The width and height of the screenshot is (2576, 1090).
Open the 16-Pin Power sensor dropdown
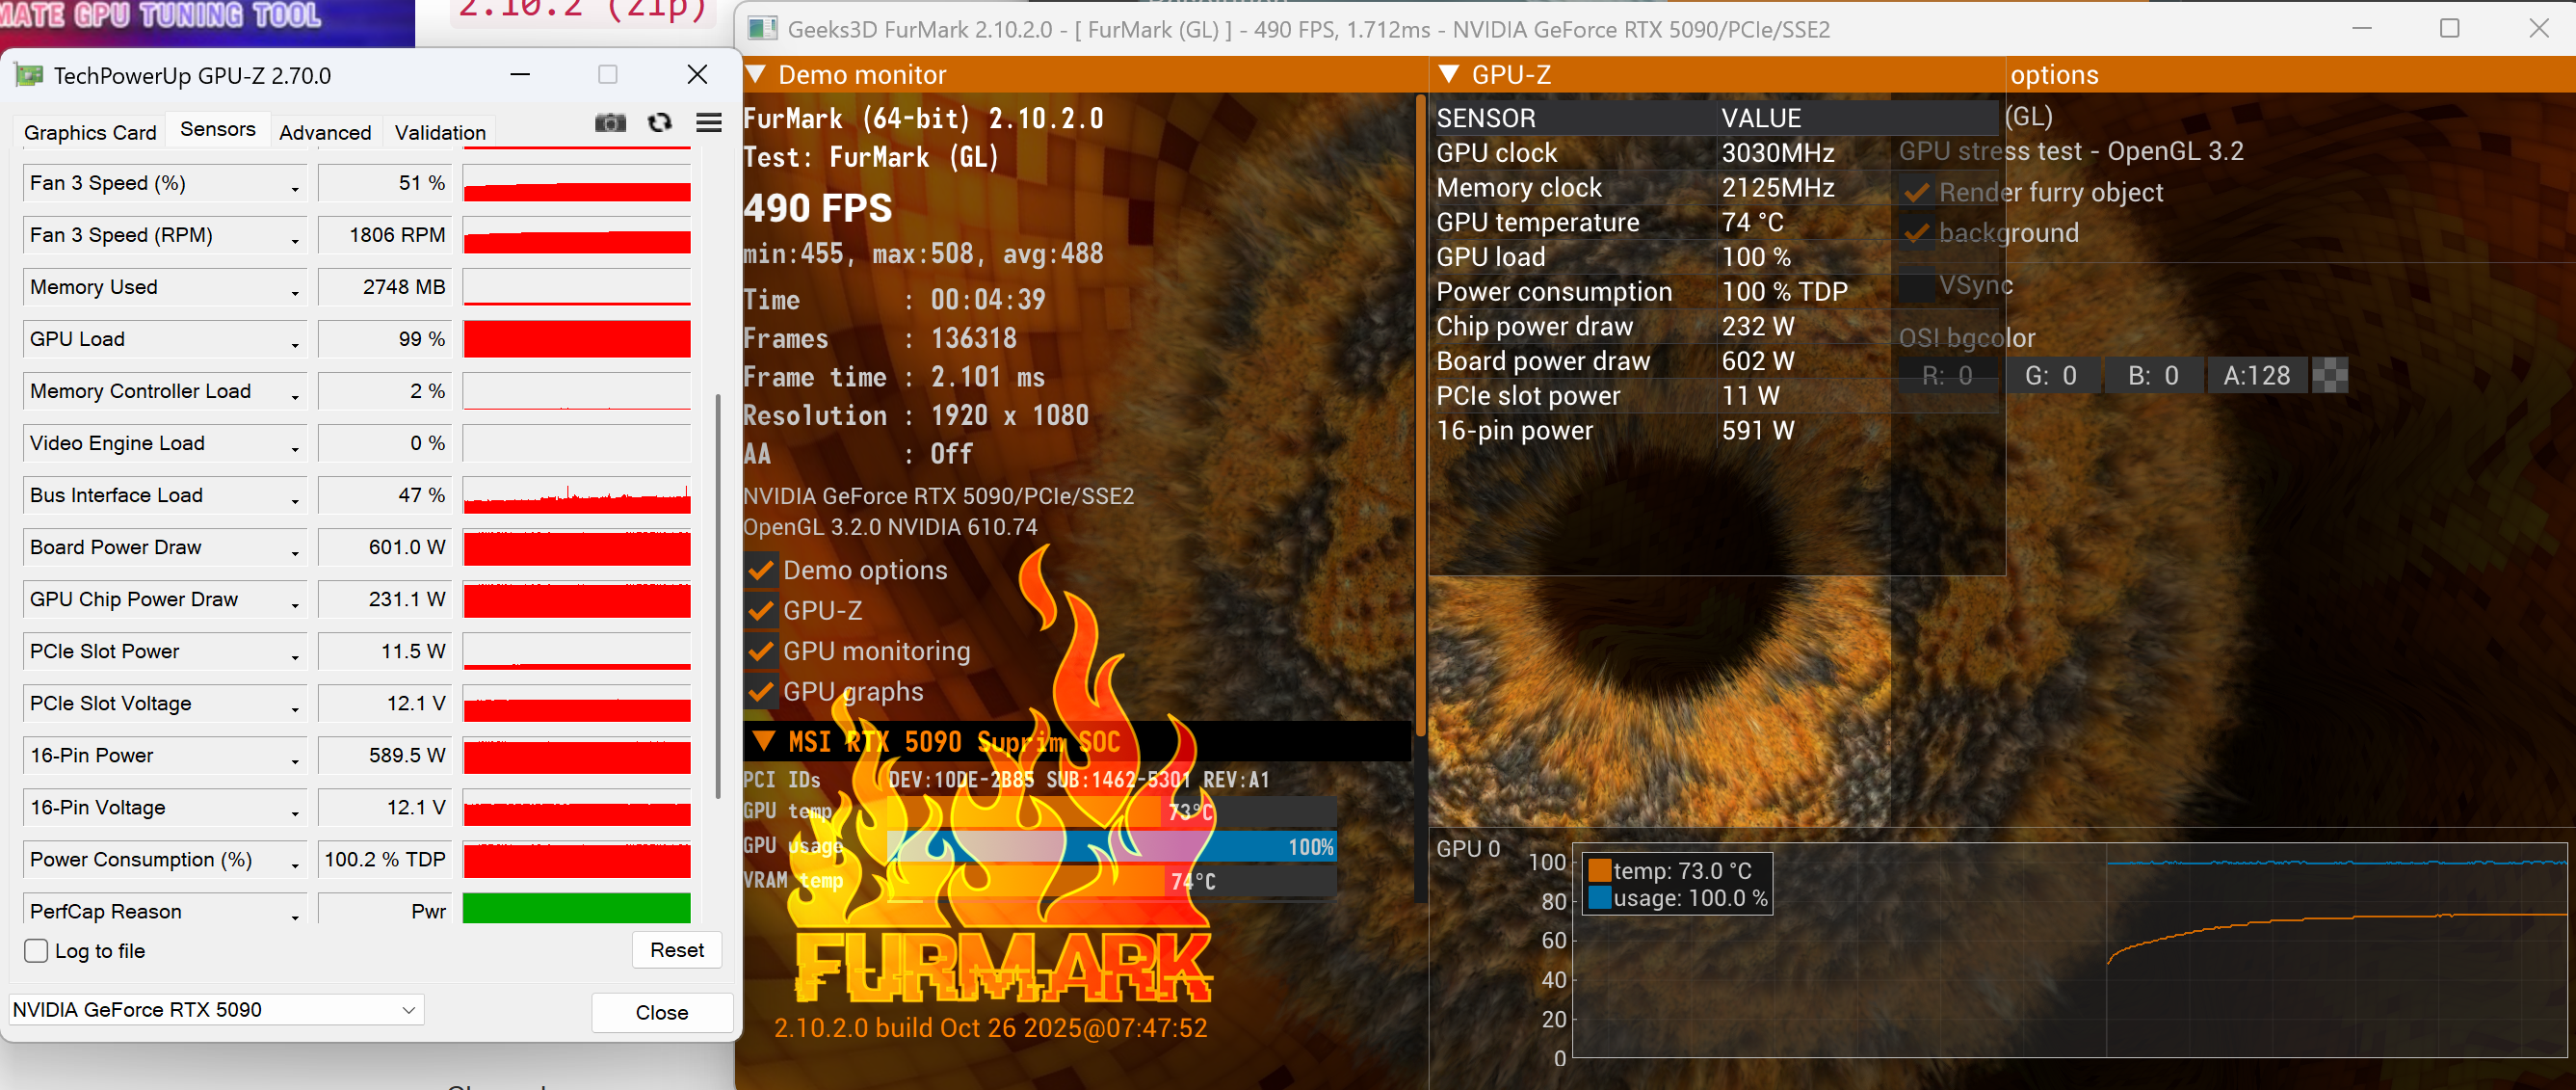(x=295, y=759)
